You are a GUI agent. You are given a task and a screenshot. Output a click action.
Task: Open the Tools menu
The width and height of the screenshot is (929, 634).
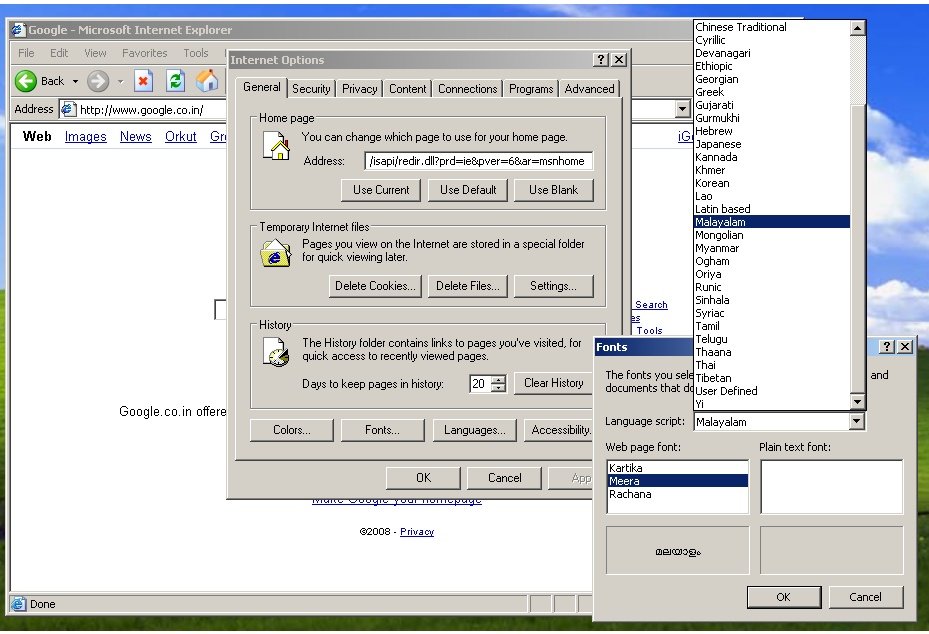196,53
